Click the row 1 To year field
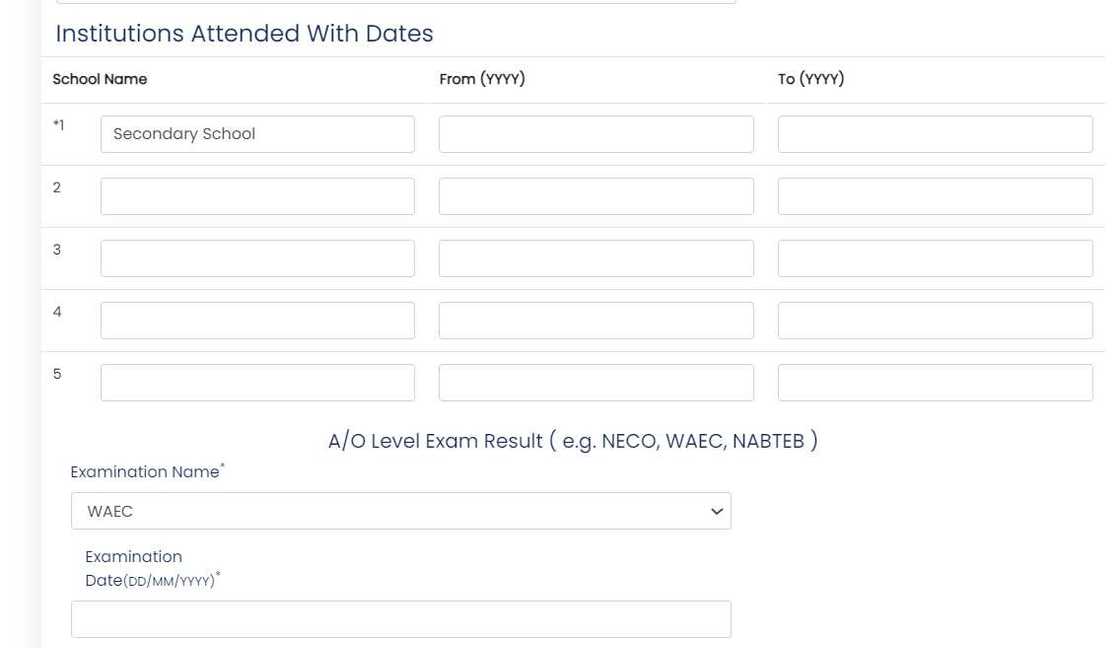This screenshot has width=1120, height=648. pyautogui.click(x=935, y=134)
